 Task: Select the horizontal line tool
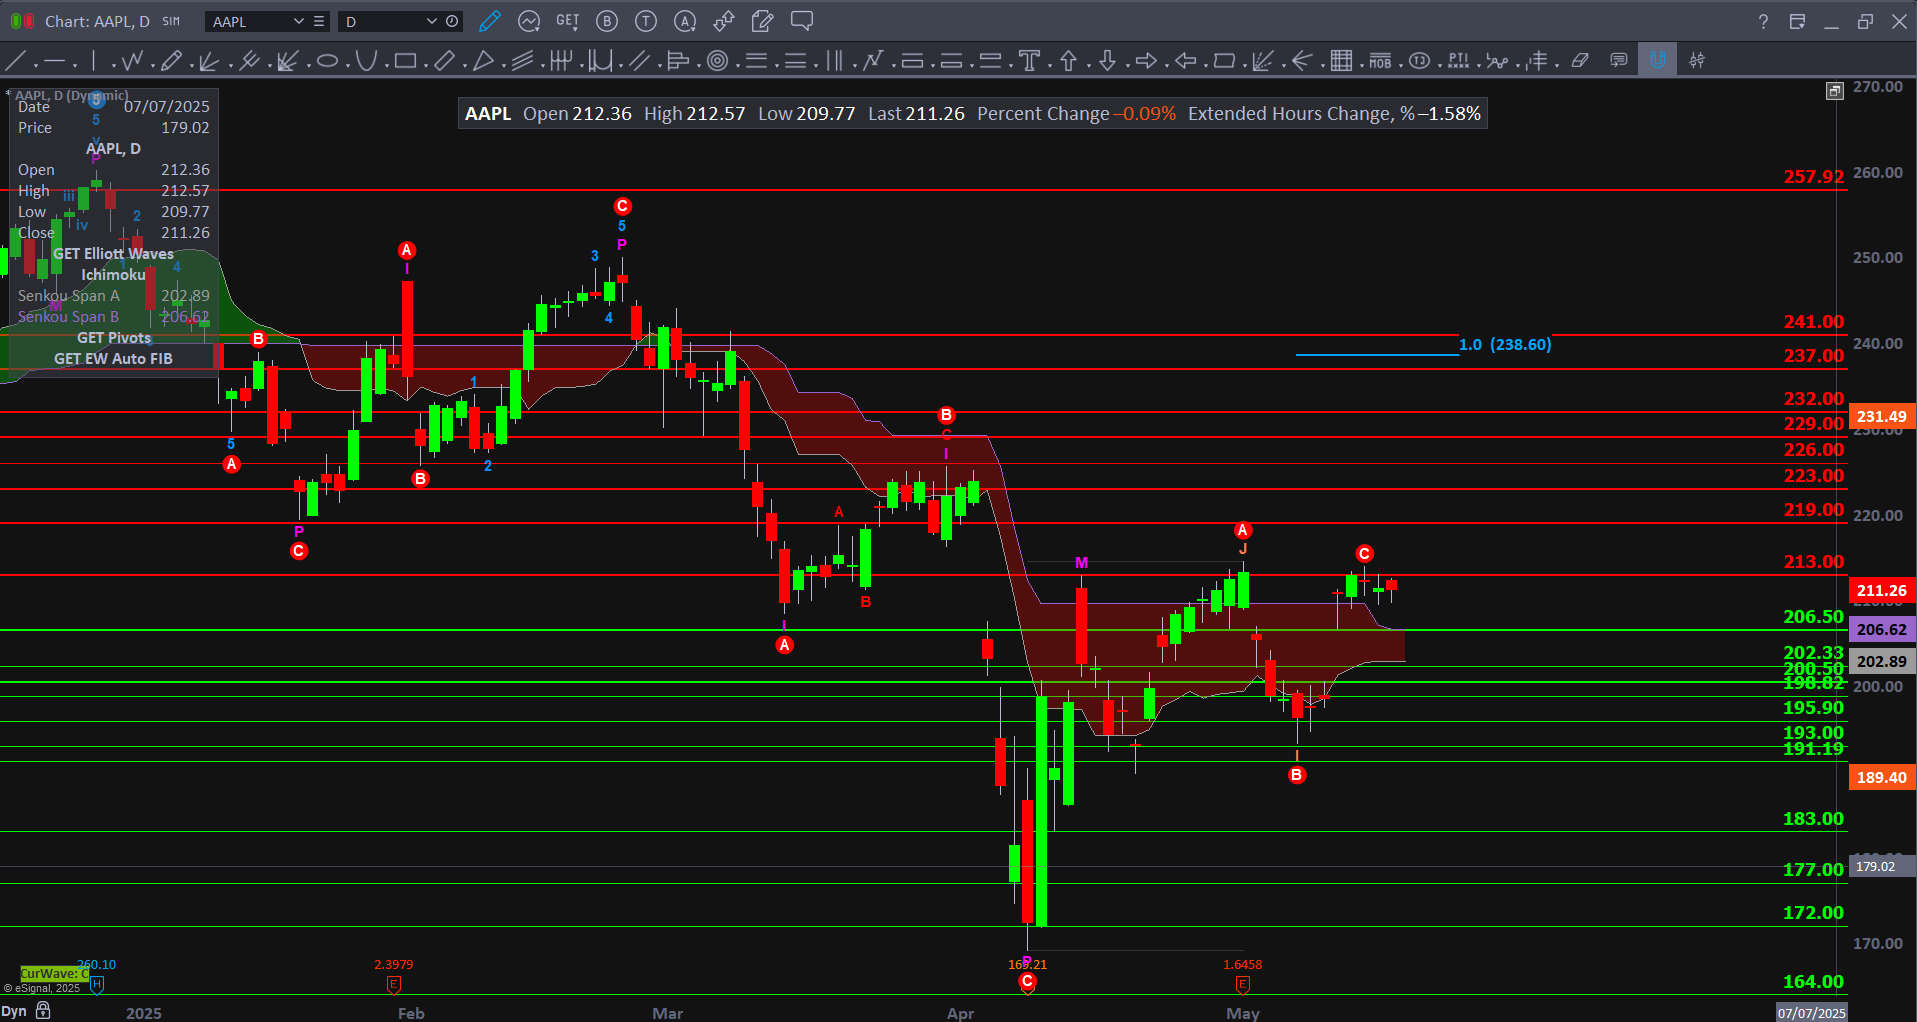[x=54, y=61]
